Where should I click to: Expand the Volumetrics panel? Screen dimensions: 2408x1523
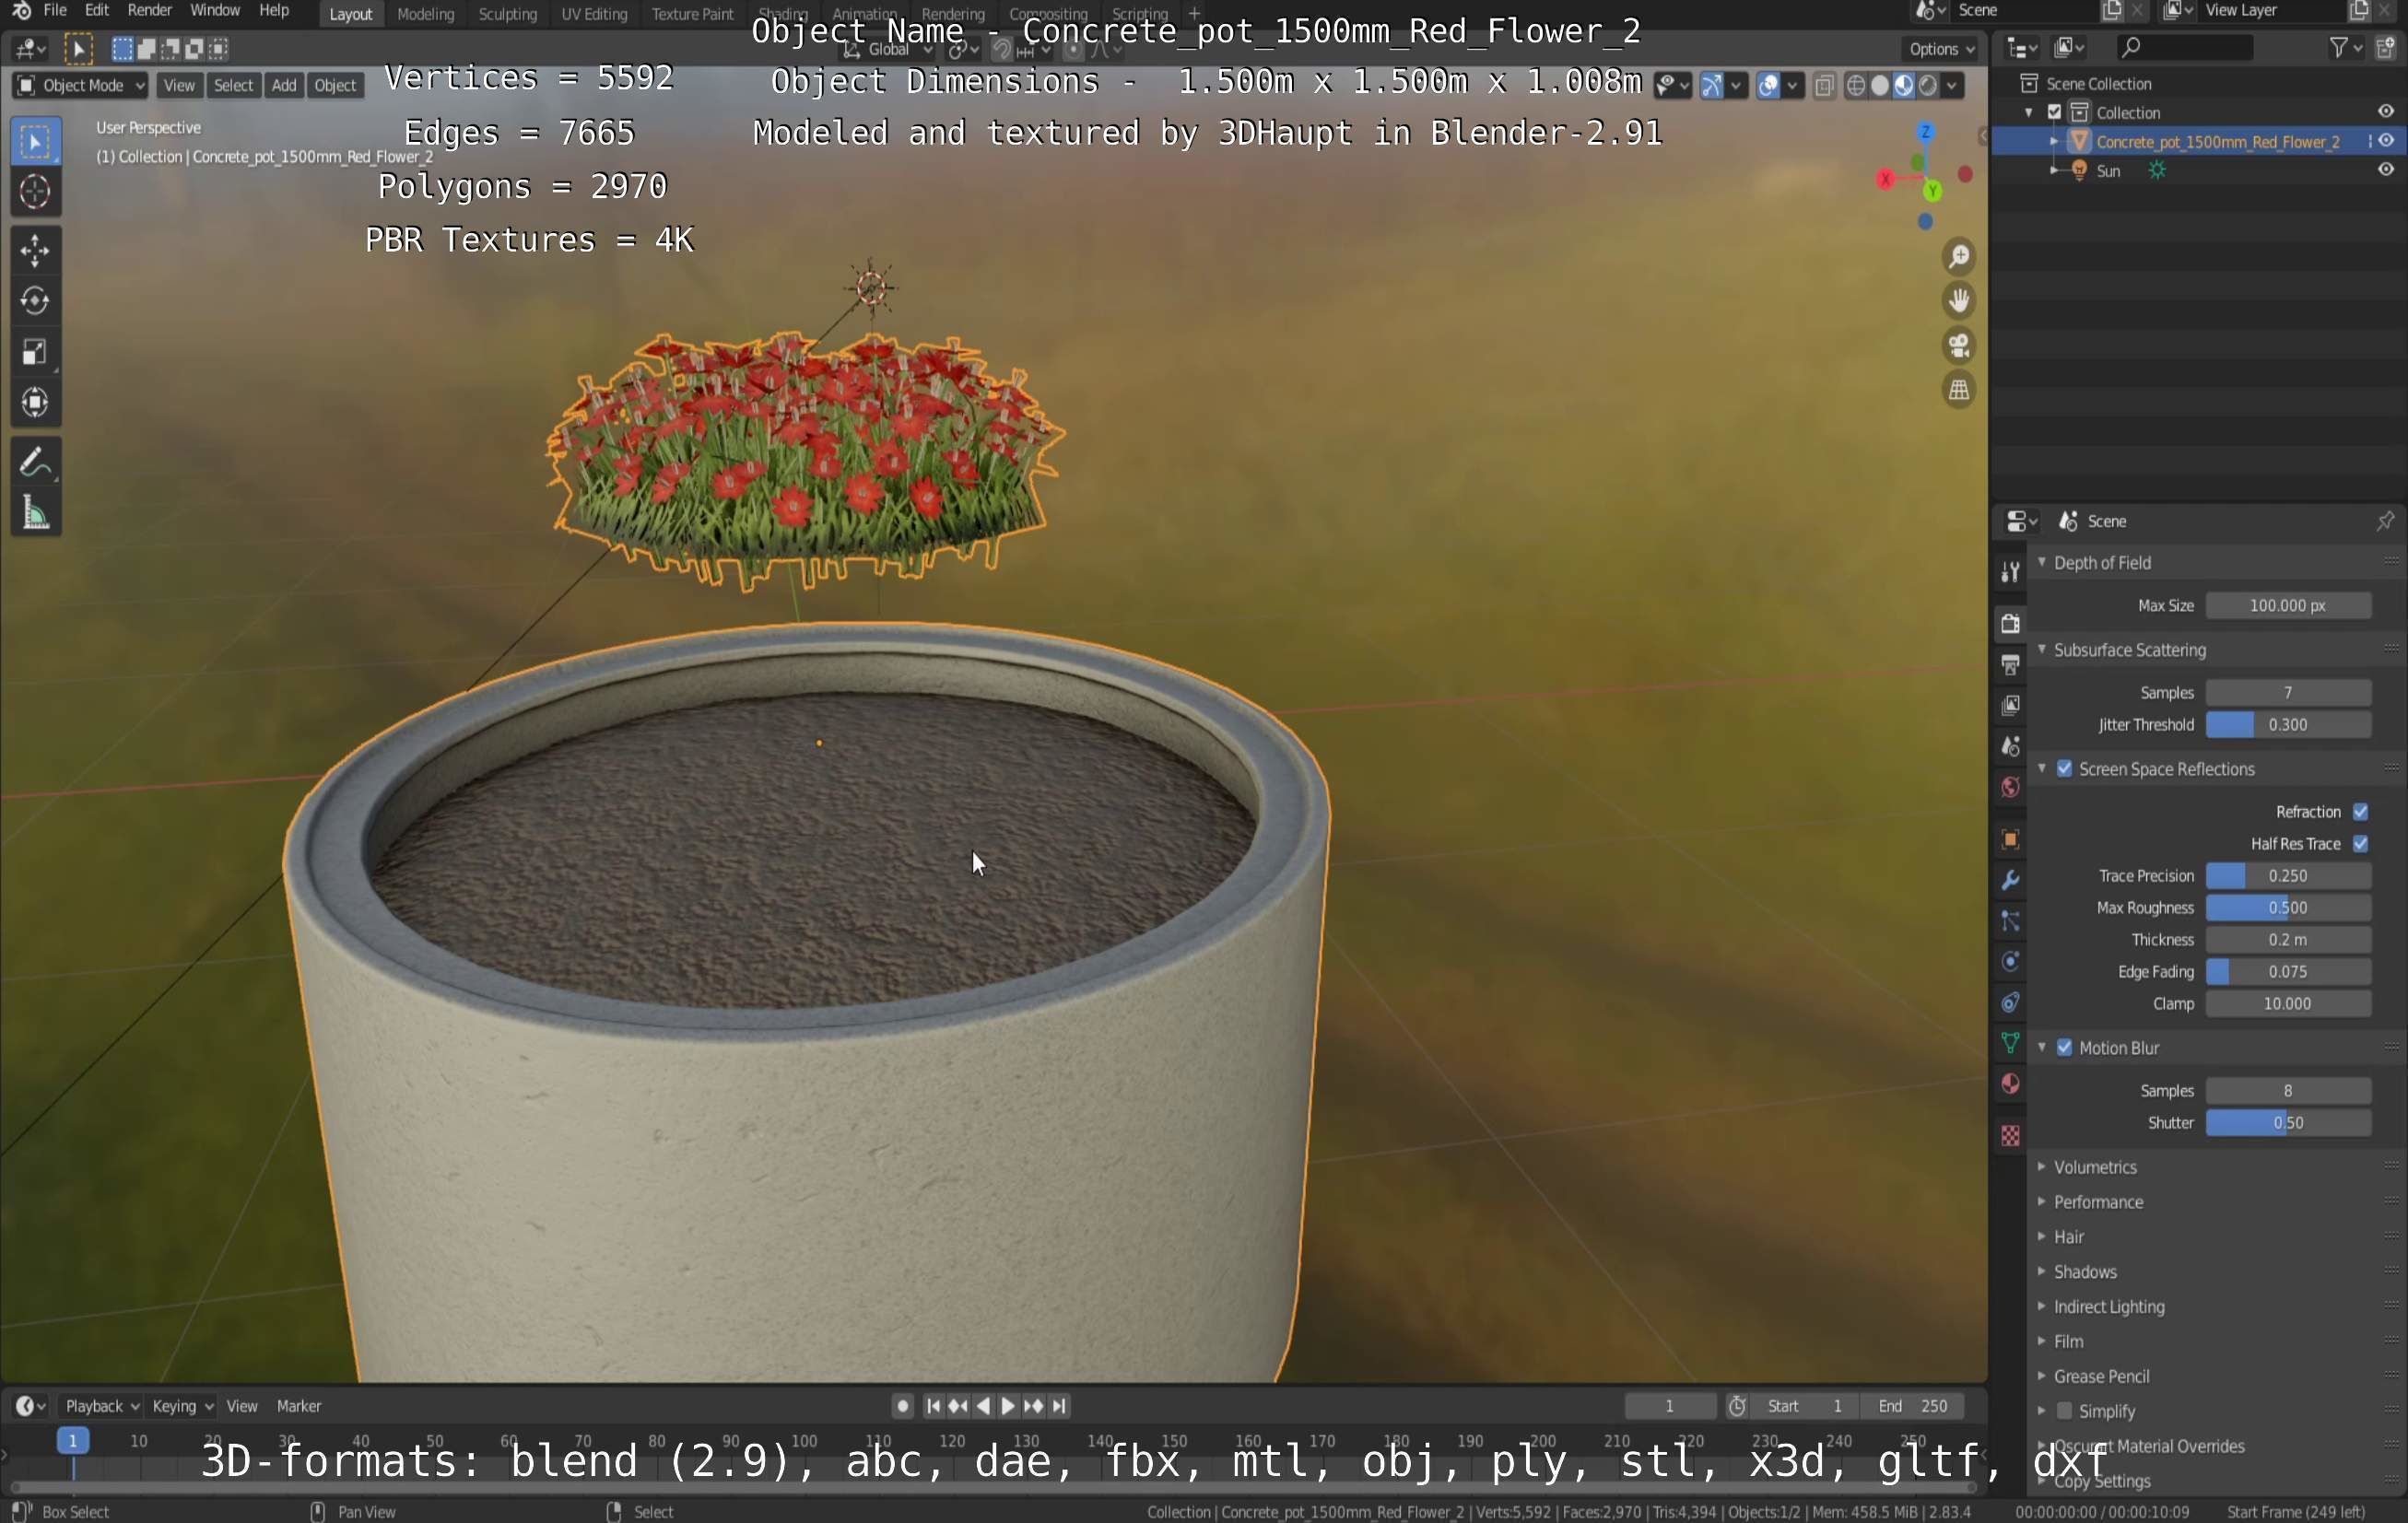[x=2095, y=1167]
